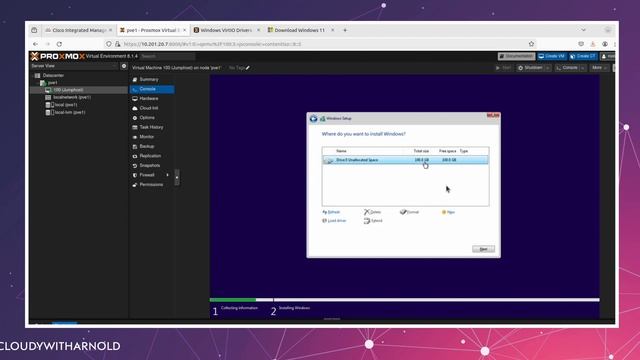Open the list all tabs chevron
Image resolution: width=640 pixels, height=360 pixels.
584,30
